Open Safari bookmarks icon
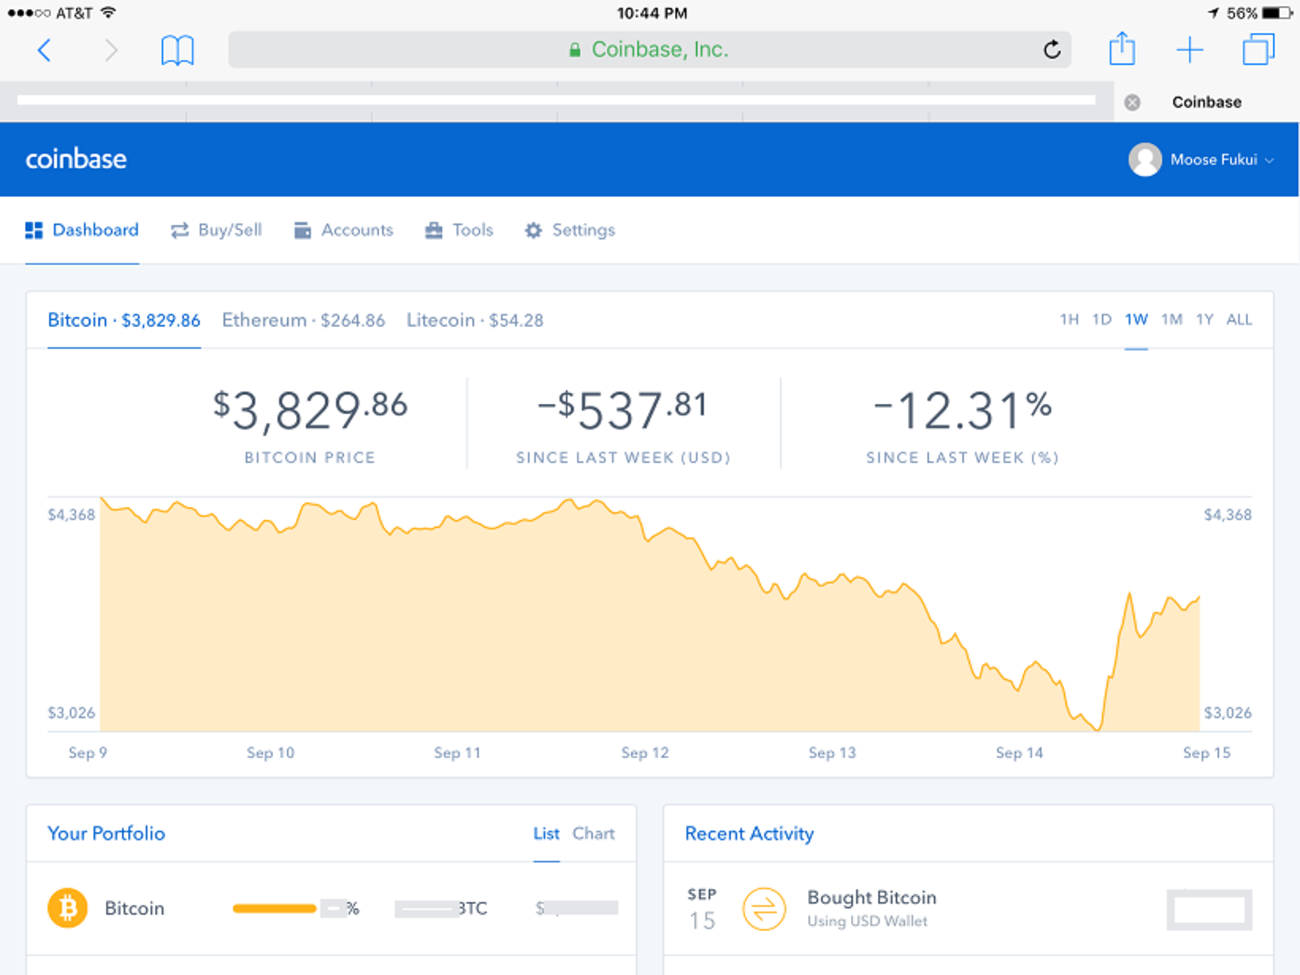The width and height of the screenshot is (1300, 975). 178,48
